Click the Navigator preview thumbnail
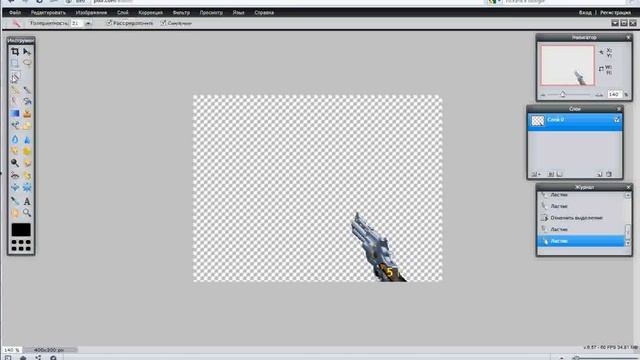This screenshot has width=640, height=360. (x=567, y=65)
